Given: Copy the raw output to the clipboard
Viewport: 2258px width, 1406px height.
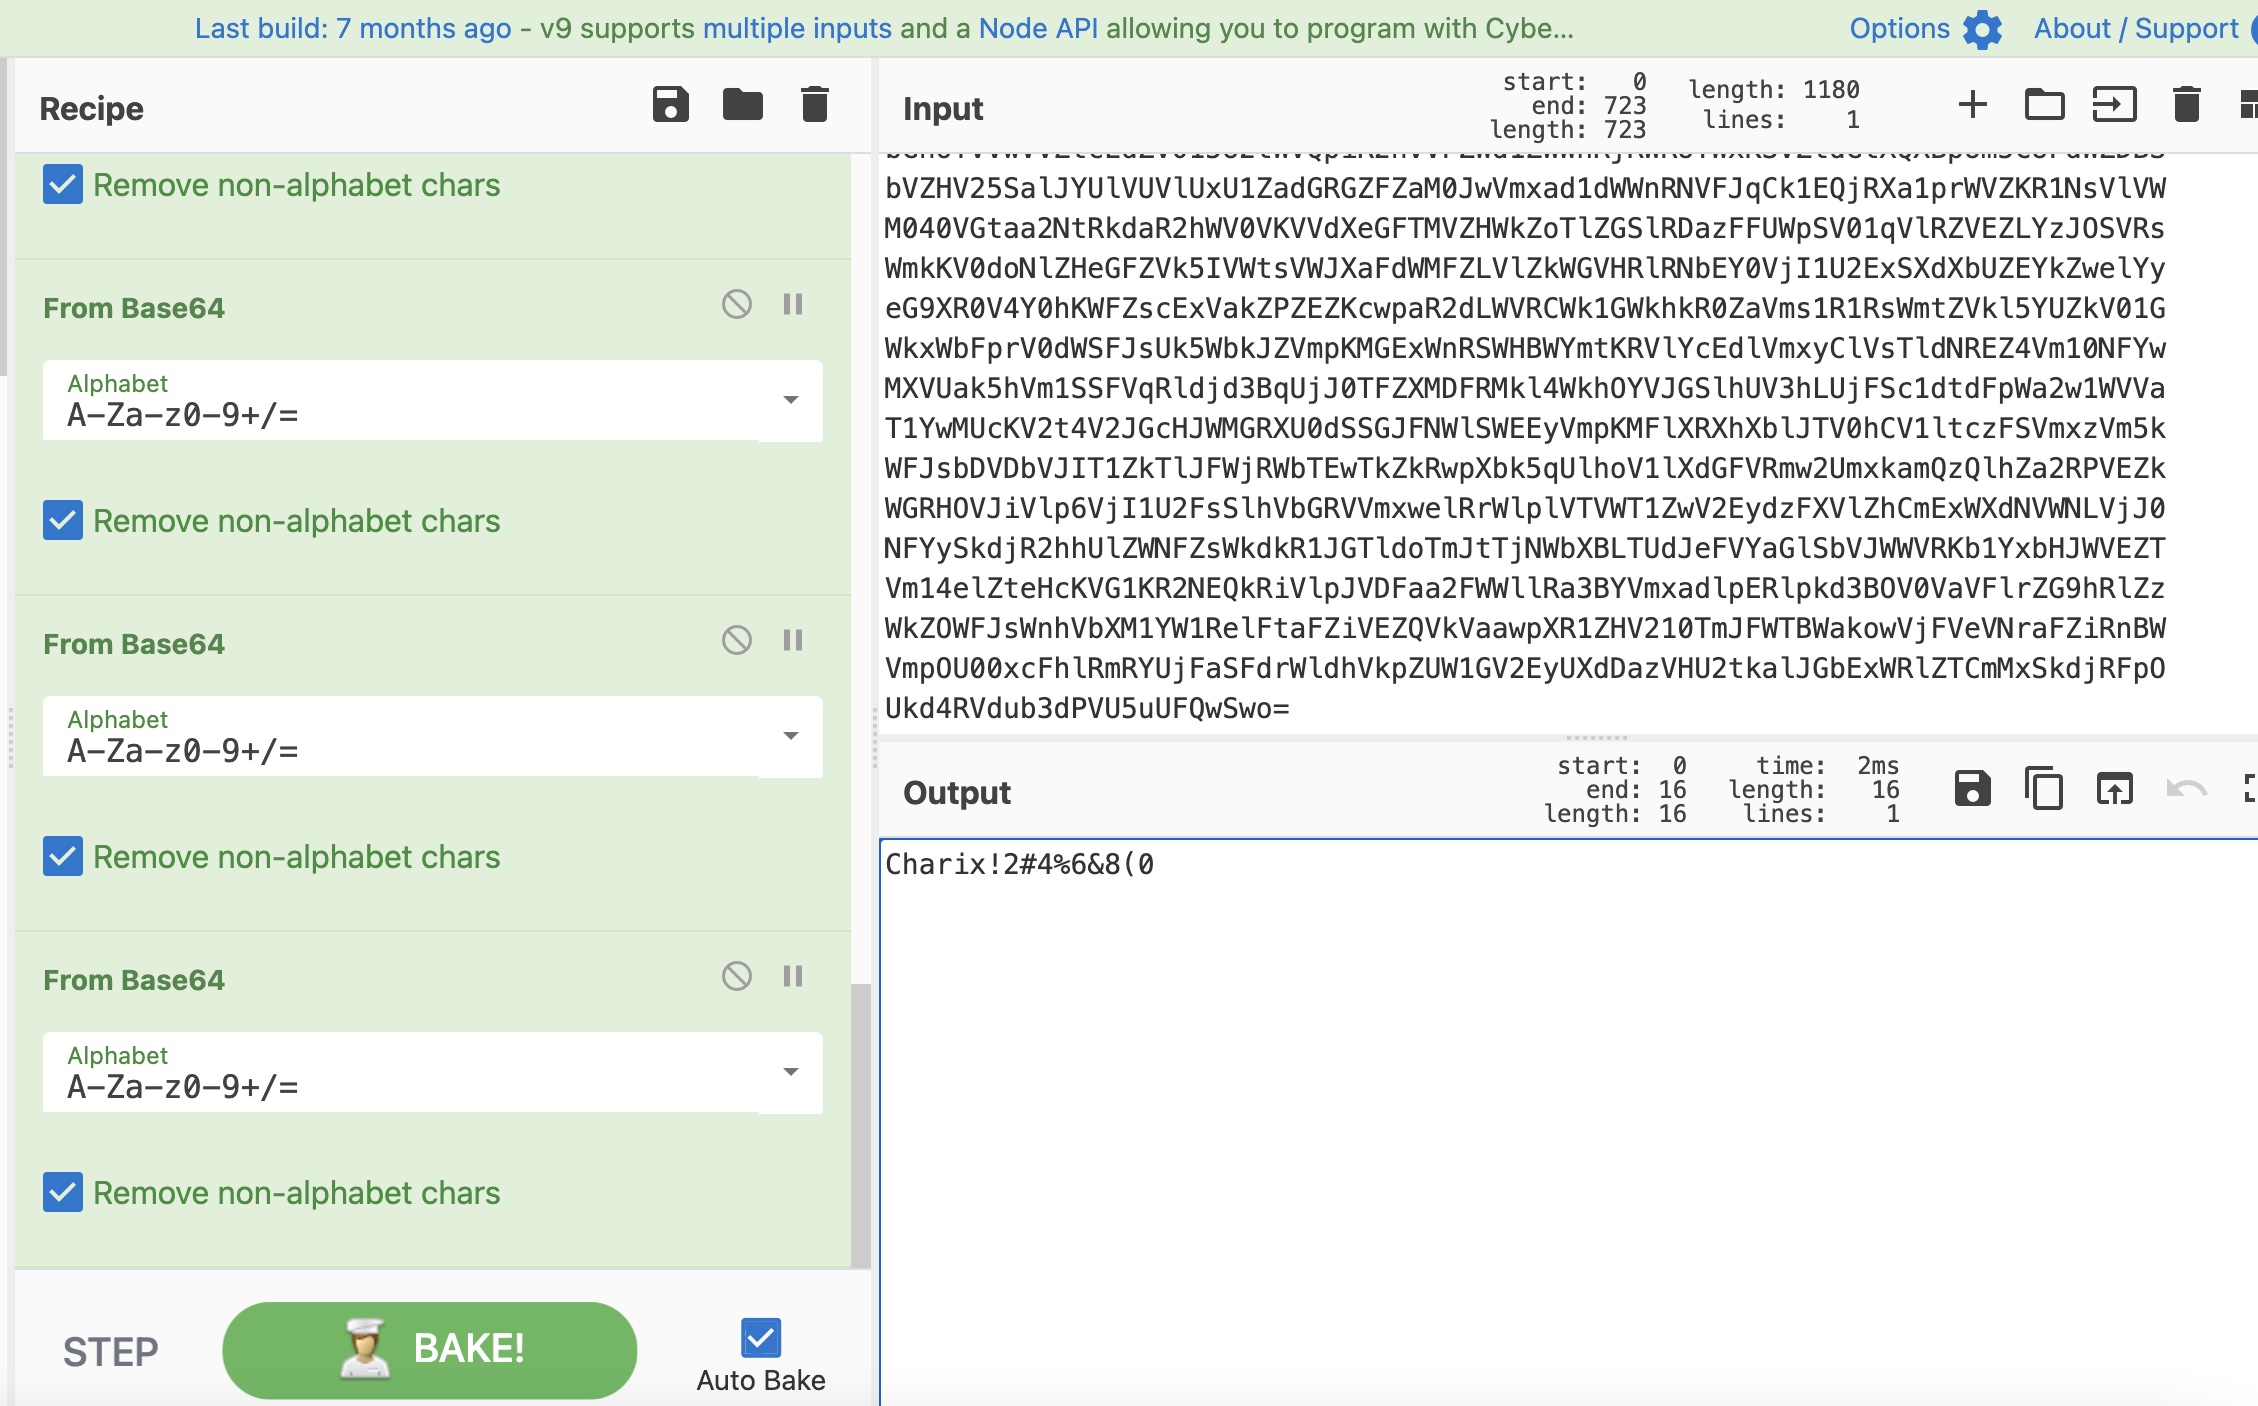Looking at the screenshot, I should coord(2043,789).
